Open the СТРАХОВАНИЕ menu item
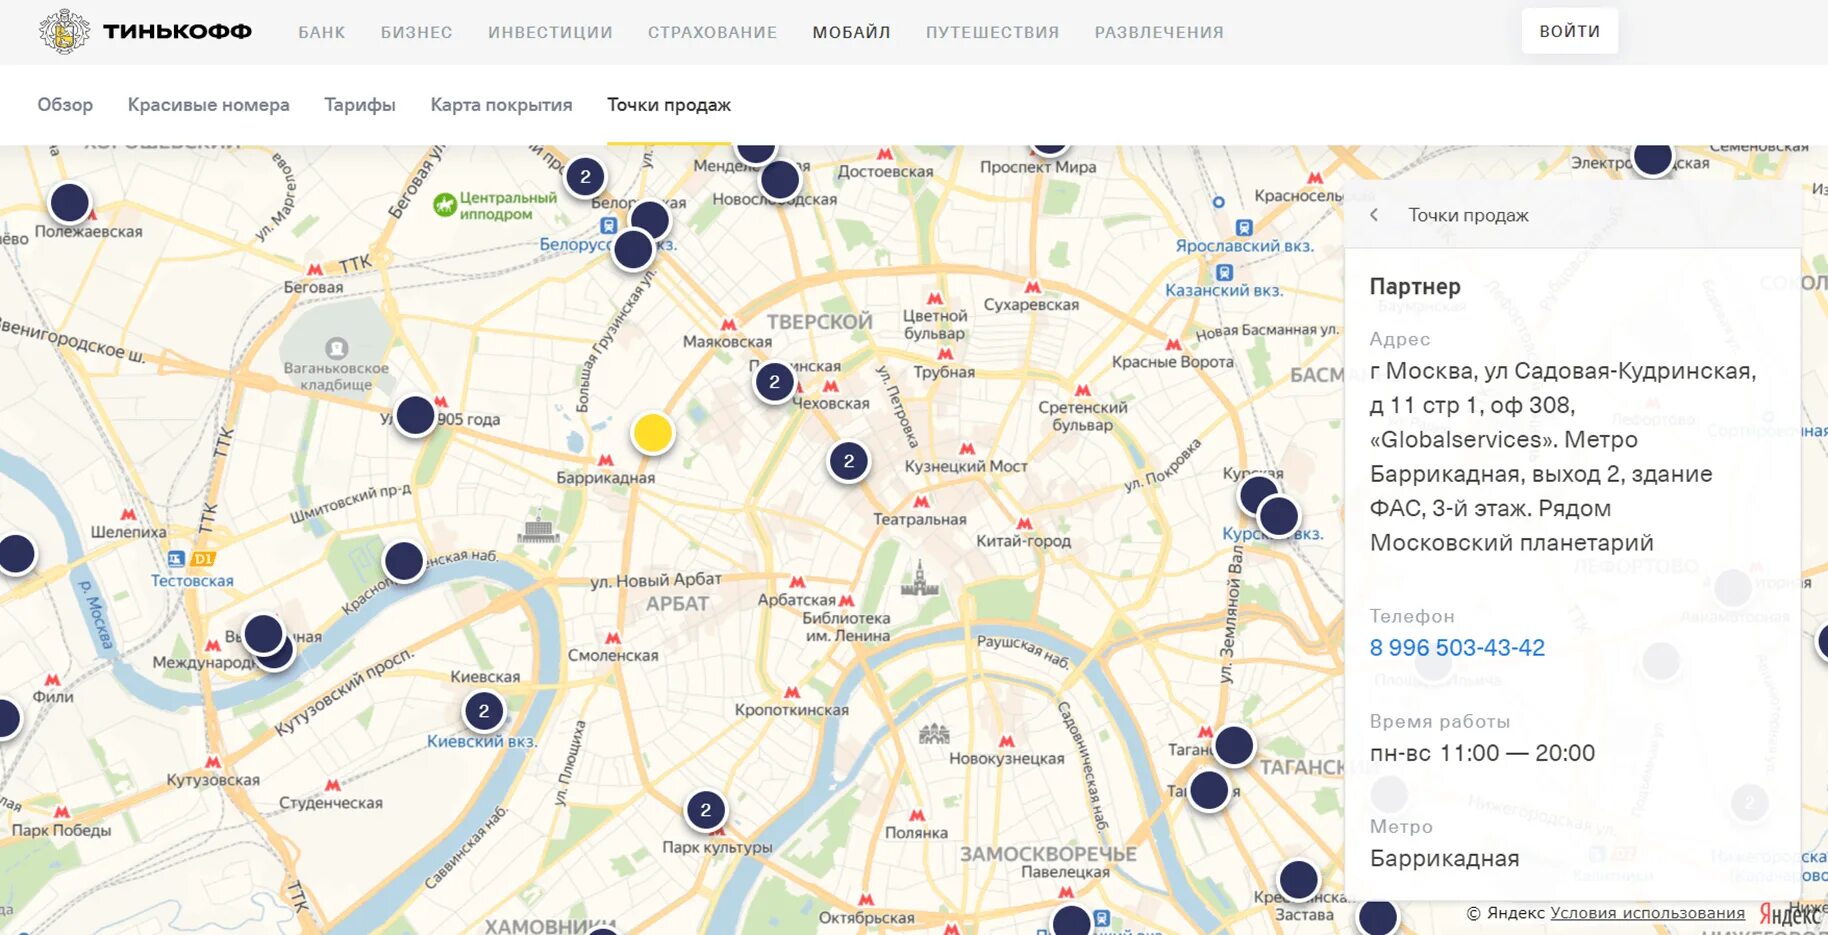Image resolution: width=1828 pixels, height=935 pixels. coord(712,32)
